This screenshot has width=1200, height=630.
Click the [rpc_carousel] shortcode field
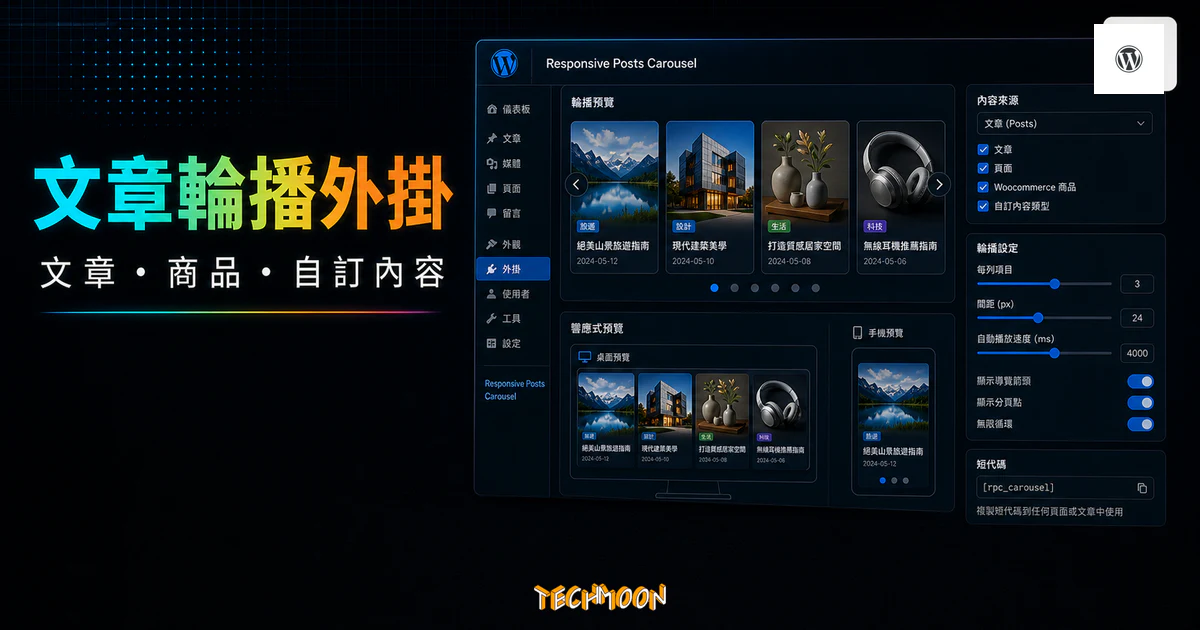click(x=1065, y=488)
